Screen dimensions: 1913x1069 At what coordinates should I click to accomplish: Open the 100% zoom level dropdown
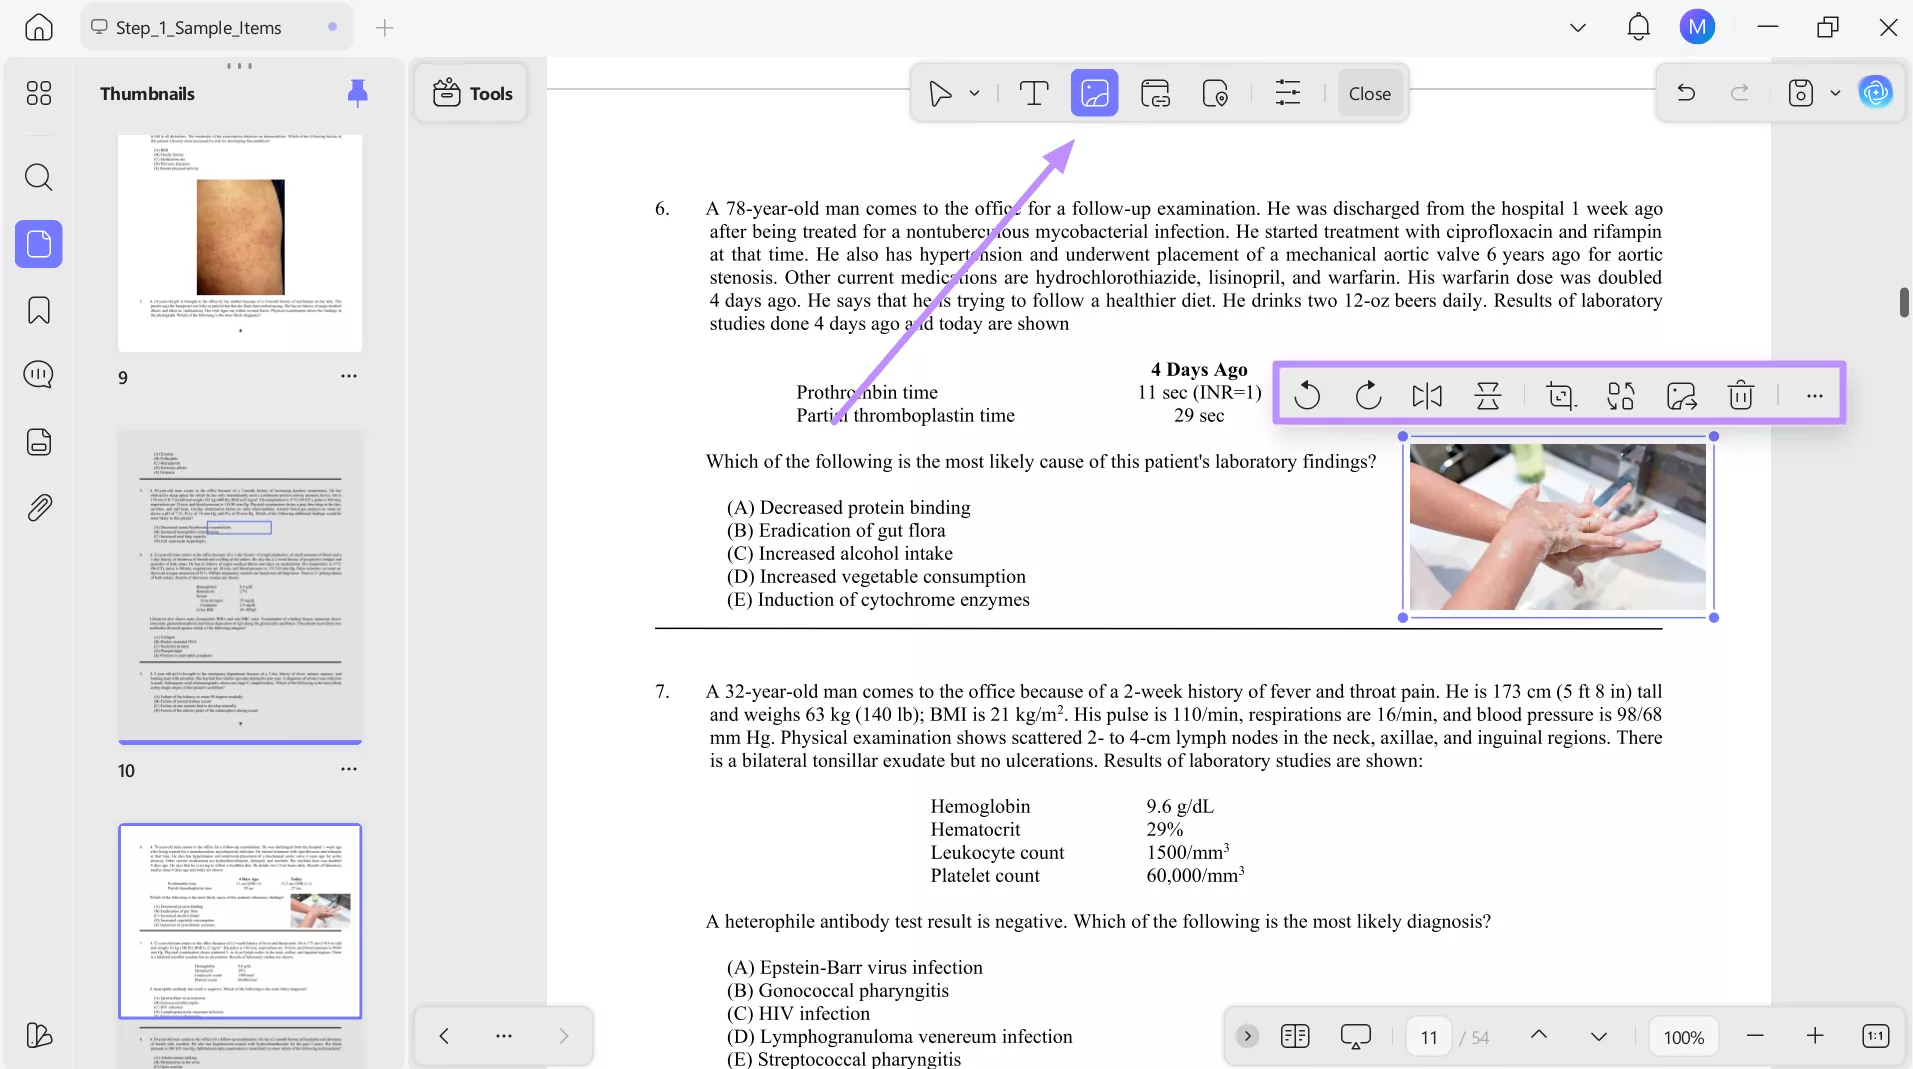click(x=1683, y=1036)
